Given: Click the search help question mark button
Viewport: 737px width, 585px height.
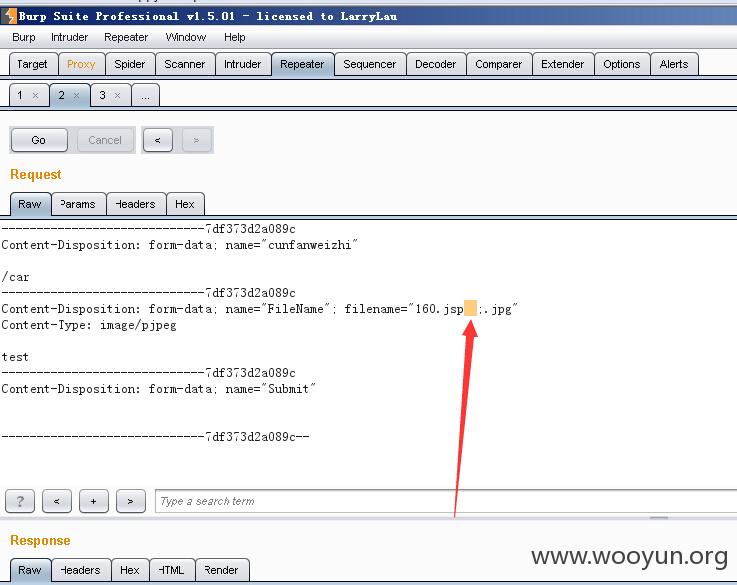Looking at the screenshot, I should 20,501.
